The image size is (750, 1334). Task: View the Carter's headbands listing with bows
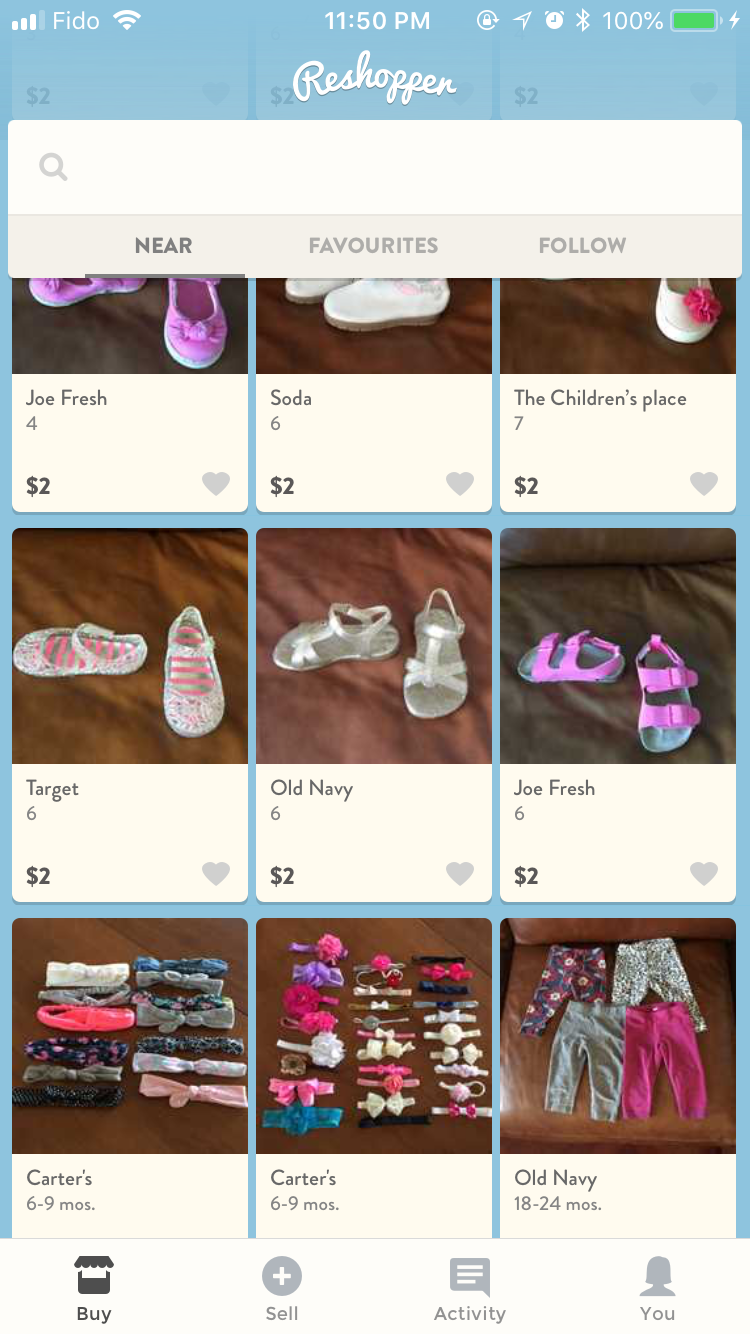374,1036
